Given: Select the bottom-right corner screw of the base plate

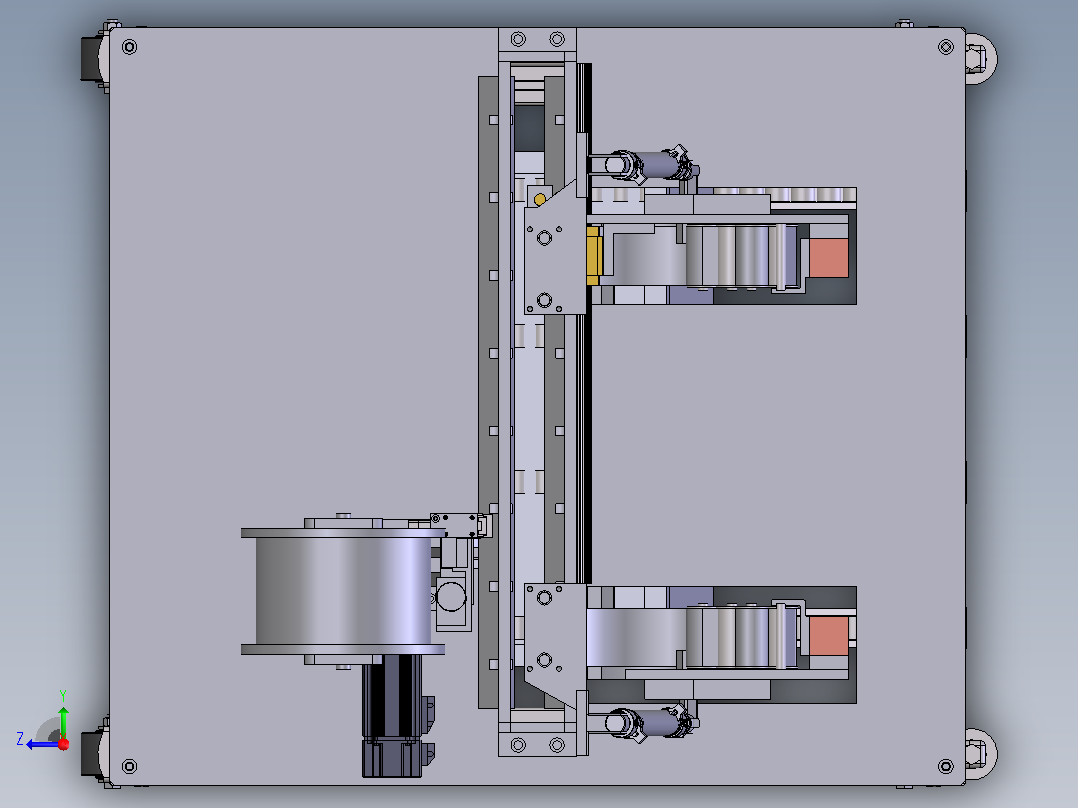Looking at the screenshot, I should 946,766.
